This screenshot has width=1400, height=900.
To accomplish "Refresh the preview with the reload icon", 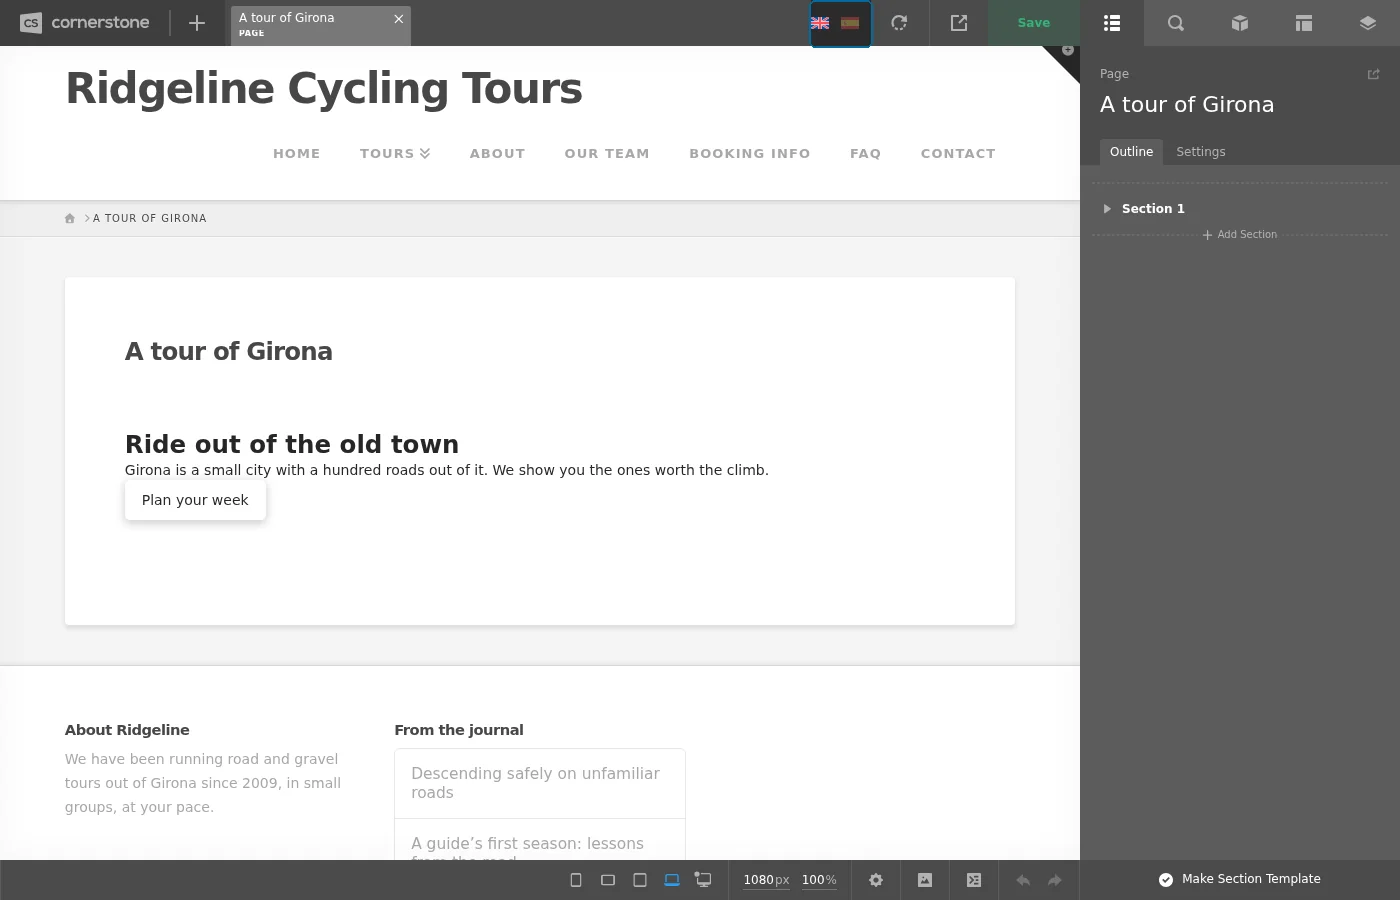I will [899, 23].
